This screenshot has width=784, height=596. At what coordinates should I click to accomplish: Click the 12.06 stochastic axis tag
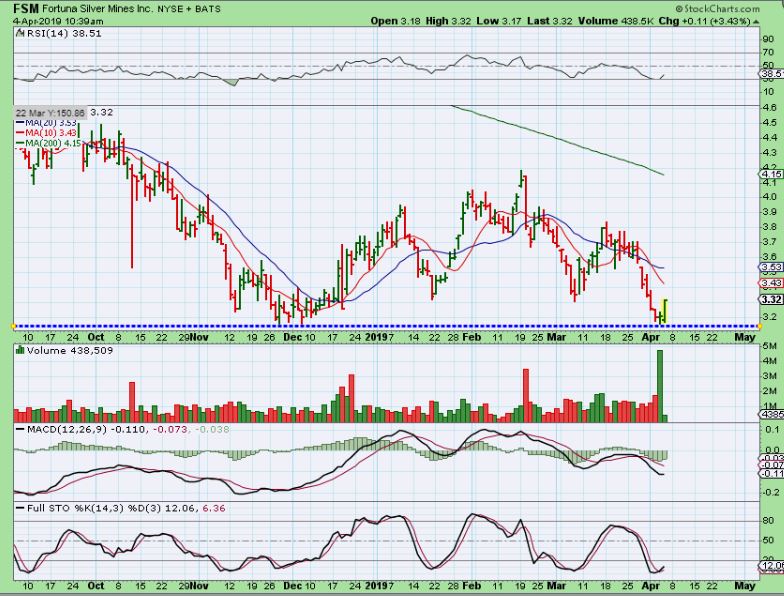click(772, 565)
